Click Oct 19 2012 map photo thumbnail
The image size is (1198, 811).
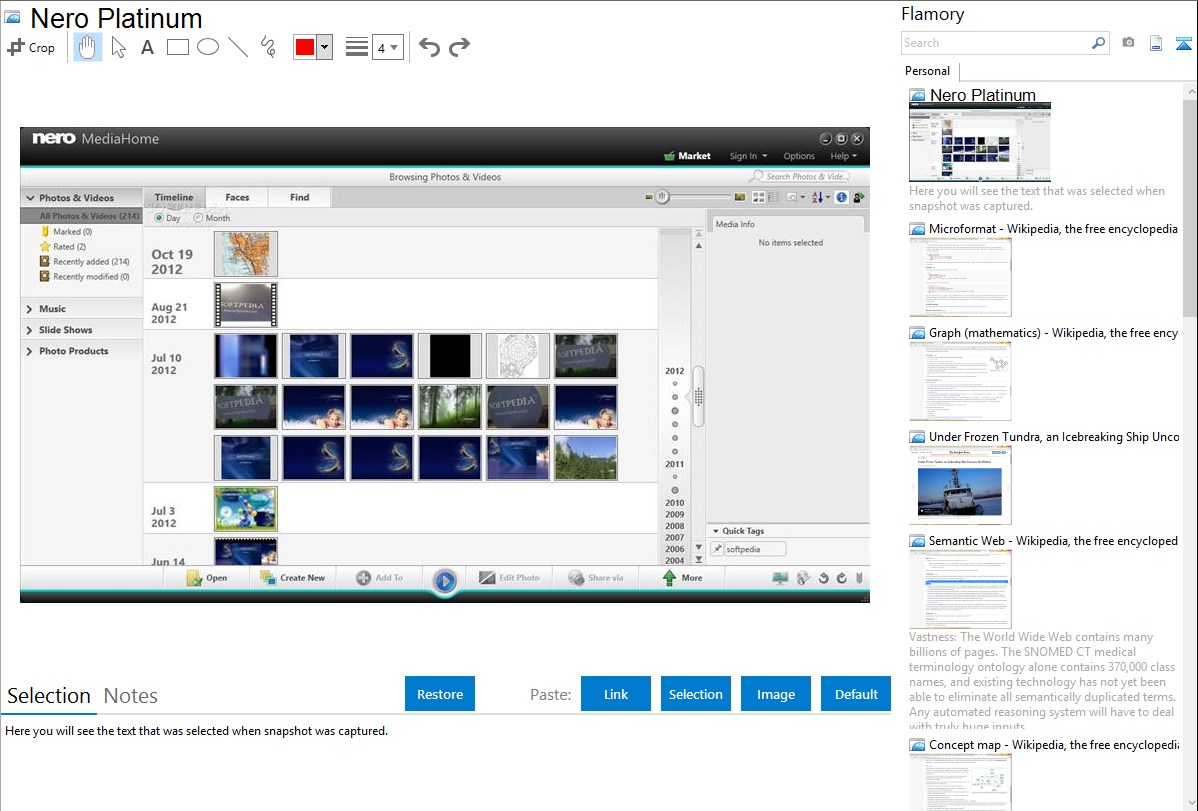pos(245,254)
